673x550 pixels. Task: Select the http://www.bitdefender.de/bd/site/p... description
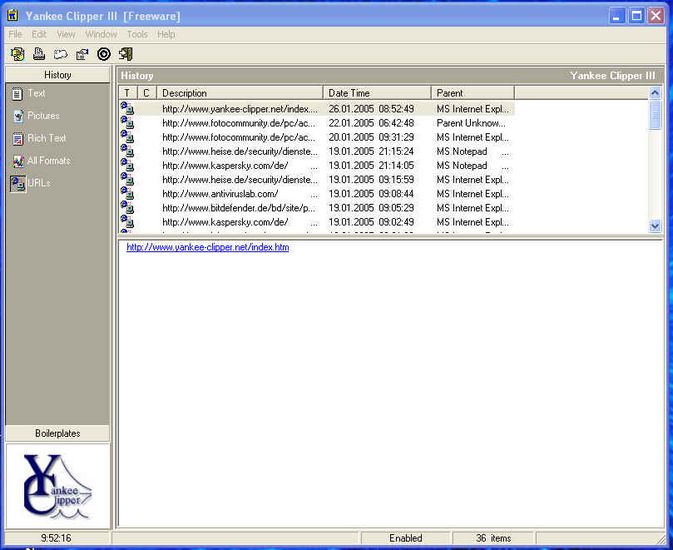tap(239, 208)
